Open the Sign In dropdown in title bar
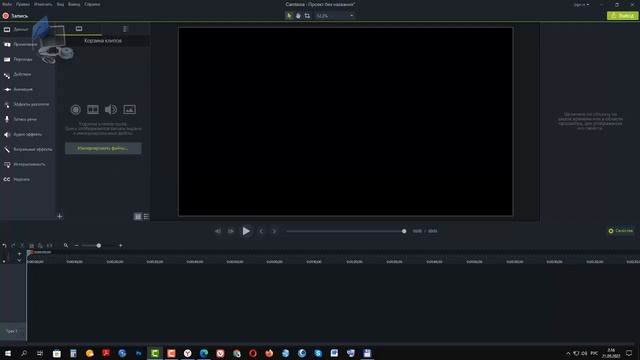This screenshot has width=640, height=360. (581, 4)
